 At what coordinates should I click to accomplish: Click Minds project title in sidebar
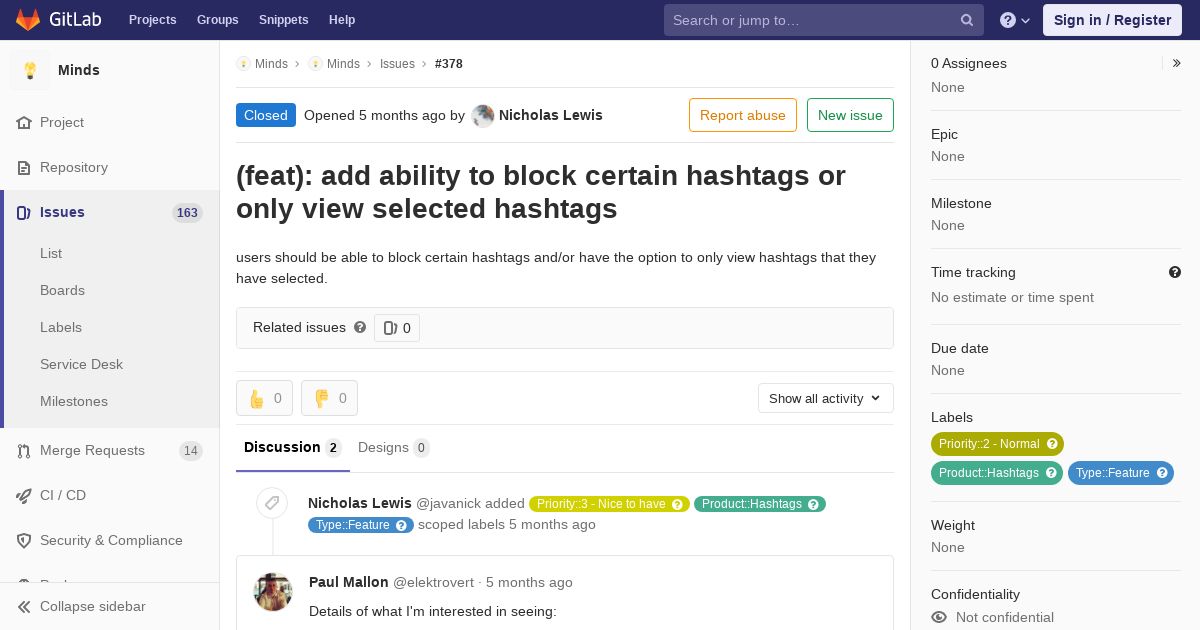click(79, 70)
